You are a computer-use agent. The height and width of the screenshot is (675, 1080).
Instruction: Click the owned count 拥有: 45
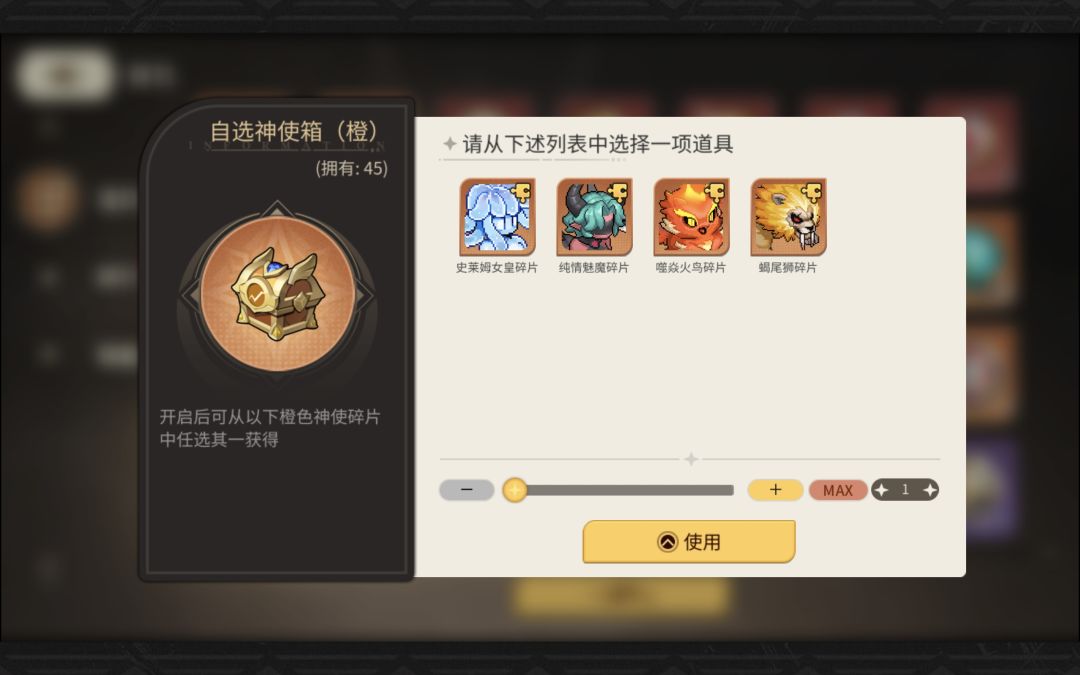click(351, 168)
